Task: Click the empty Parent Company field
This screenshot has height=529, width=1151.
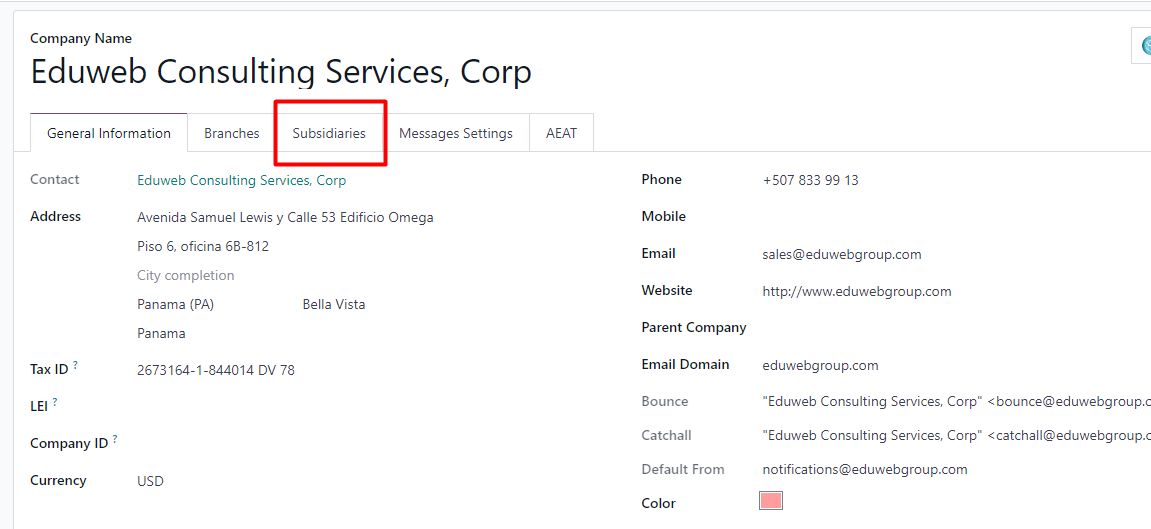Action: tap(954, 328)
